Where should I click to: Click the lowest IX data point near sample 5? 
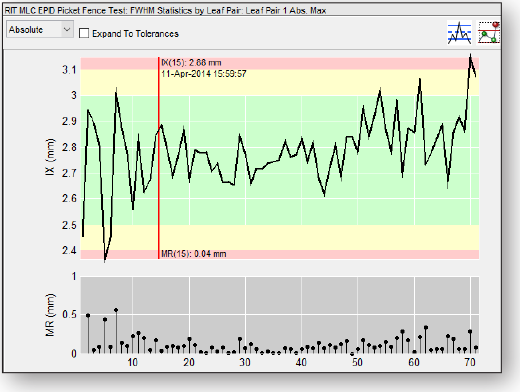point(105,260)
